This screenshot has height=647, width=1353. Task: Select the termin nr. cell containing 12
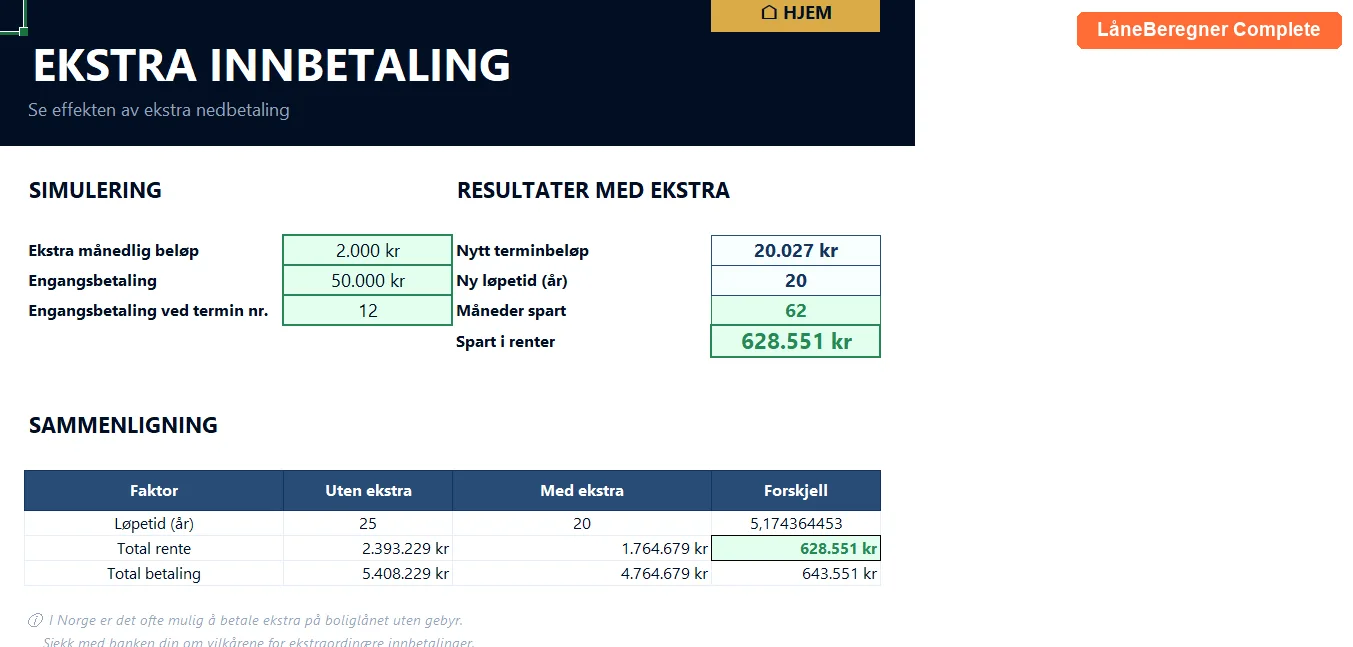(368, 311)
